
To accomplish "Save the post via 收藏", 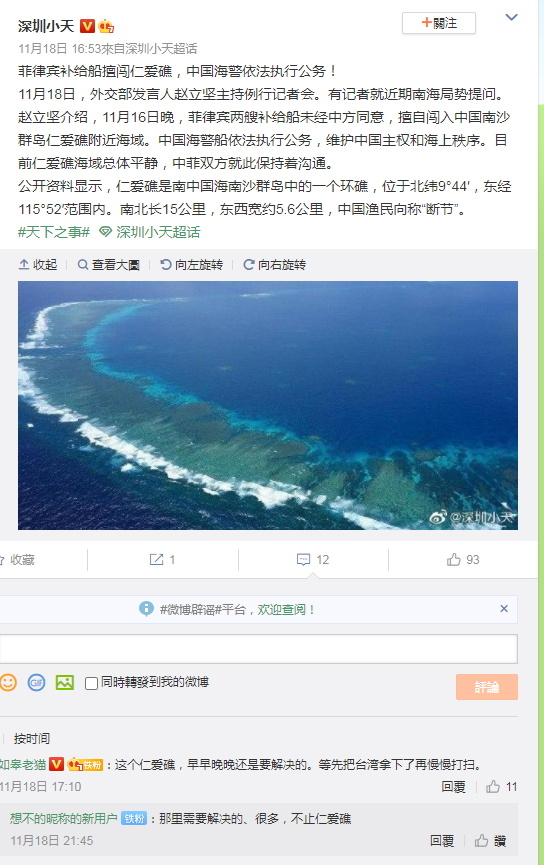I will click(18, 560).
